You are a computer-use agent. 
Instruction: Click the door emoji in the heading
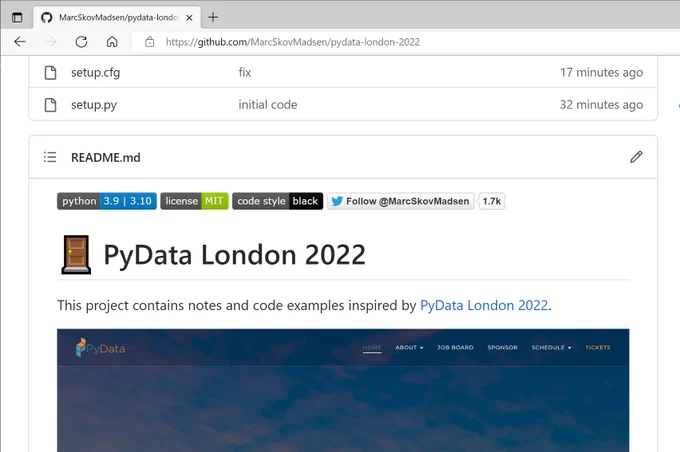tap(76, 255)
